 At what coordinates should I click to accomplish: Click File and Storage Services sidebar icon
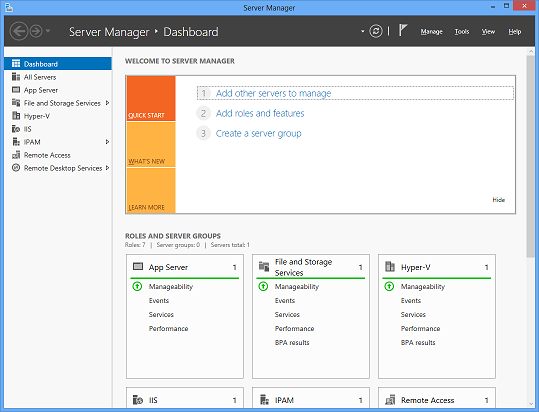point(16,102)
